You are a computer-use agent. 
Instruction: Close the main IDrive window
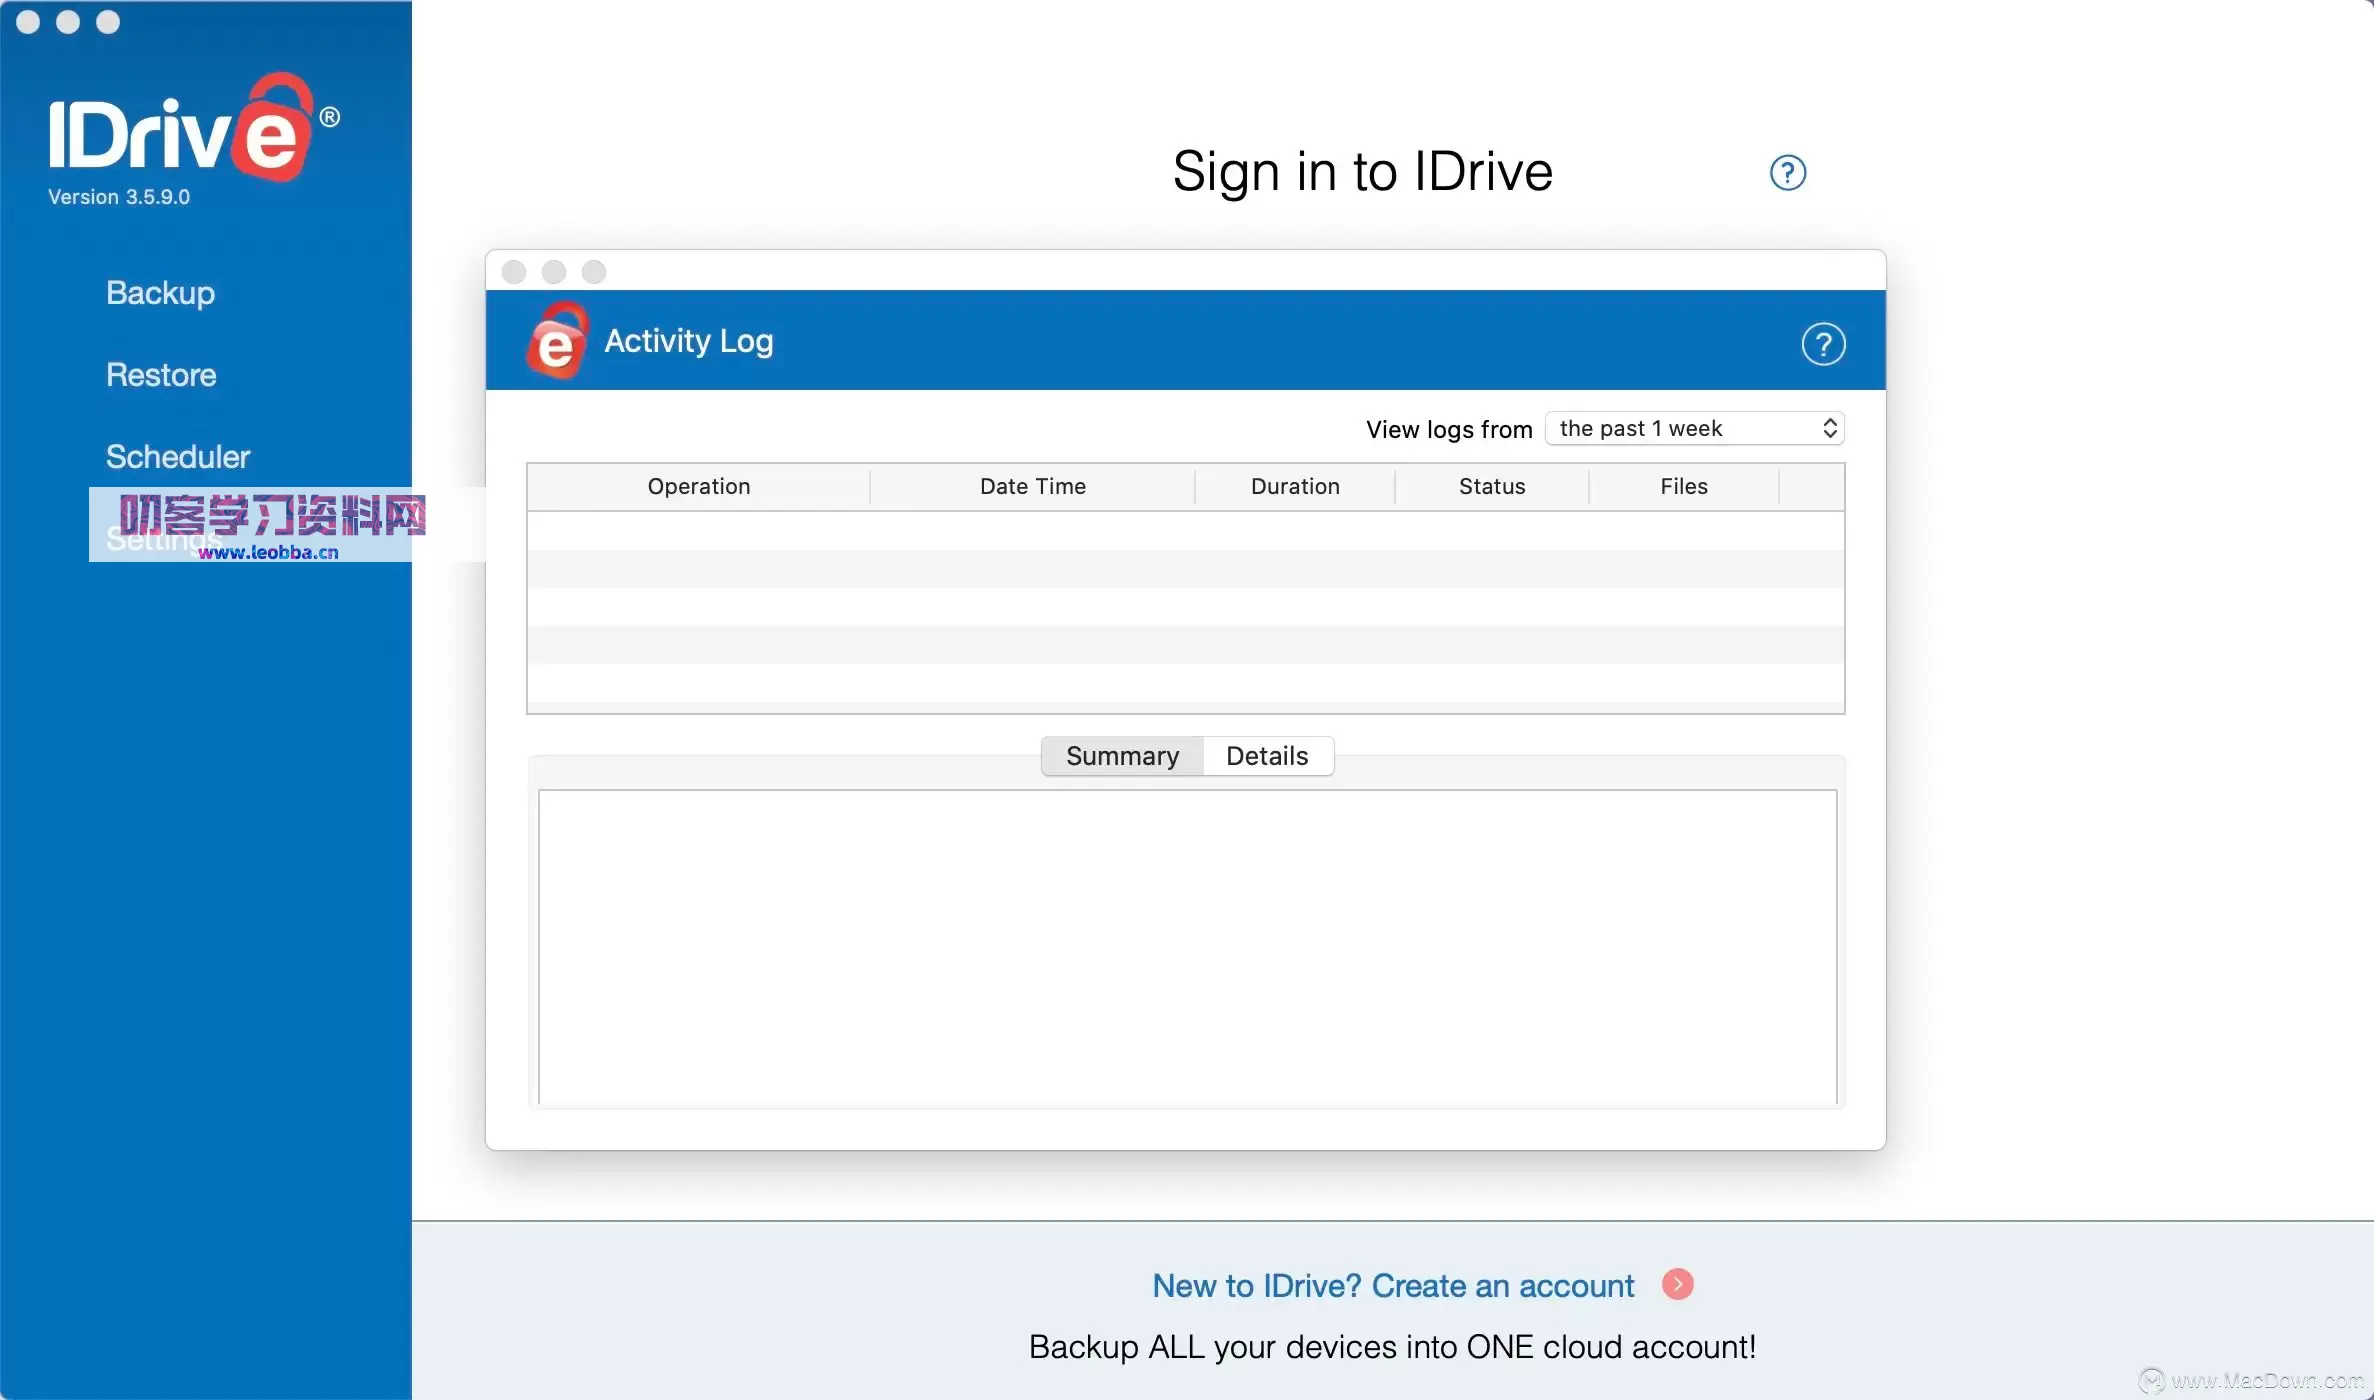coord(28,22)
